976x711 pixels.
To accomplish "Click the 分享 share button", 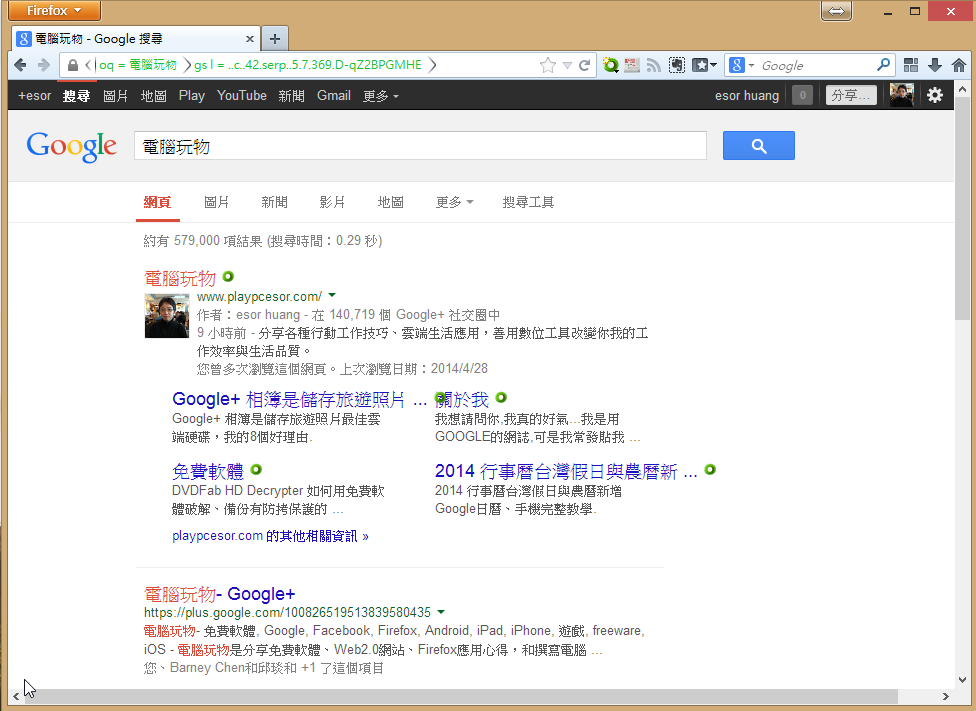I will [851, 95].
